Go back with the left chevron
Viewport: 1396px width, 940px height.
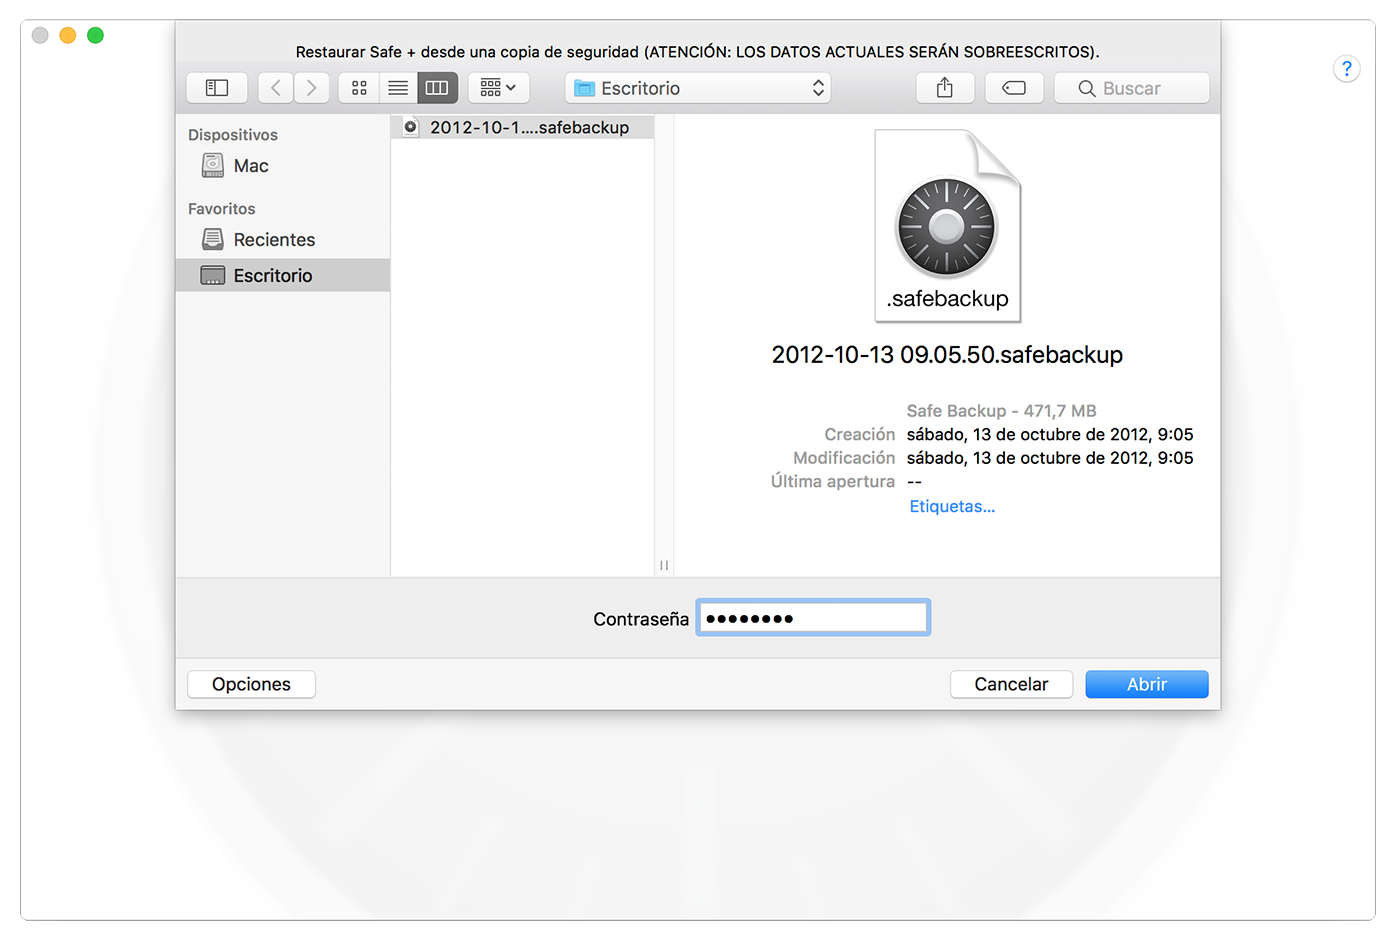275,88
